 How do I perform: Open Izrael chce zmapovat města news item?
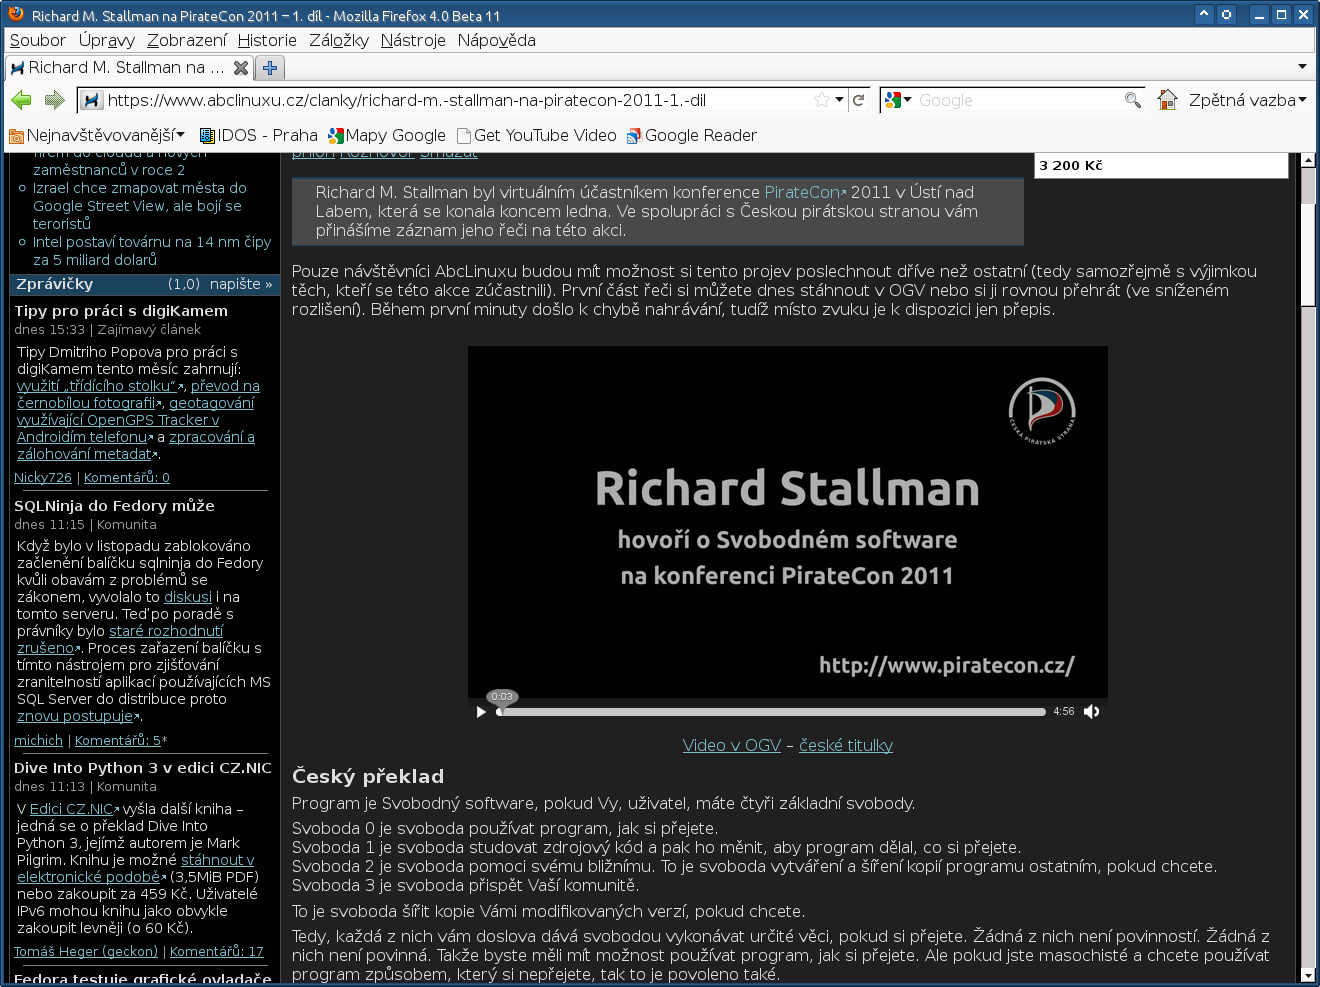(139, 206)
